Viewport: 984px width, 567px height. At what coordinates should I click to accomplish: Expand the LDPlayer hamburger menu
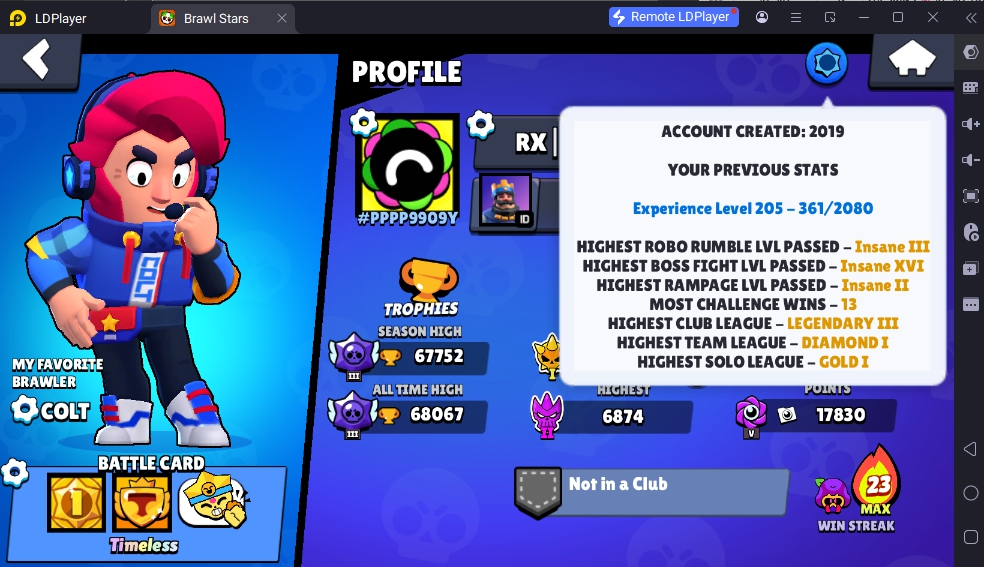pyautogui.click(x=796, y=18)
